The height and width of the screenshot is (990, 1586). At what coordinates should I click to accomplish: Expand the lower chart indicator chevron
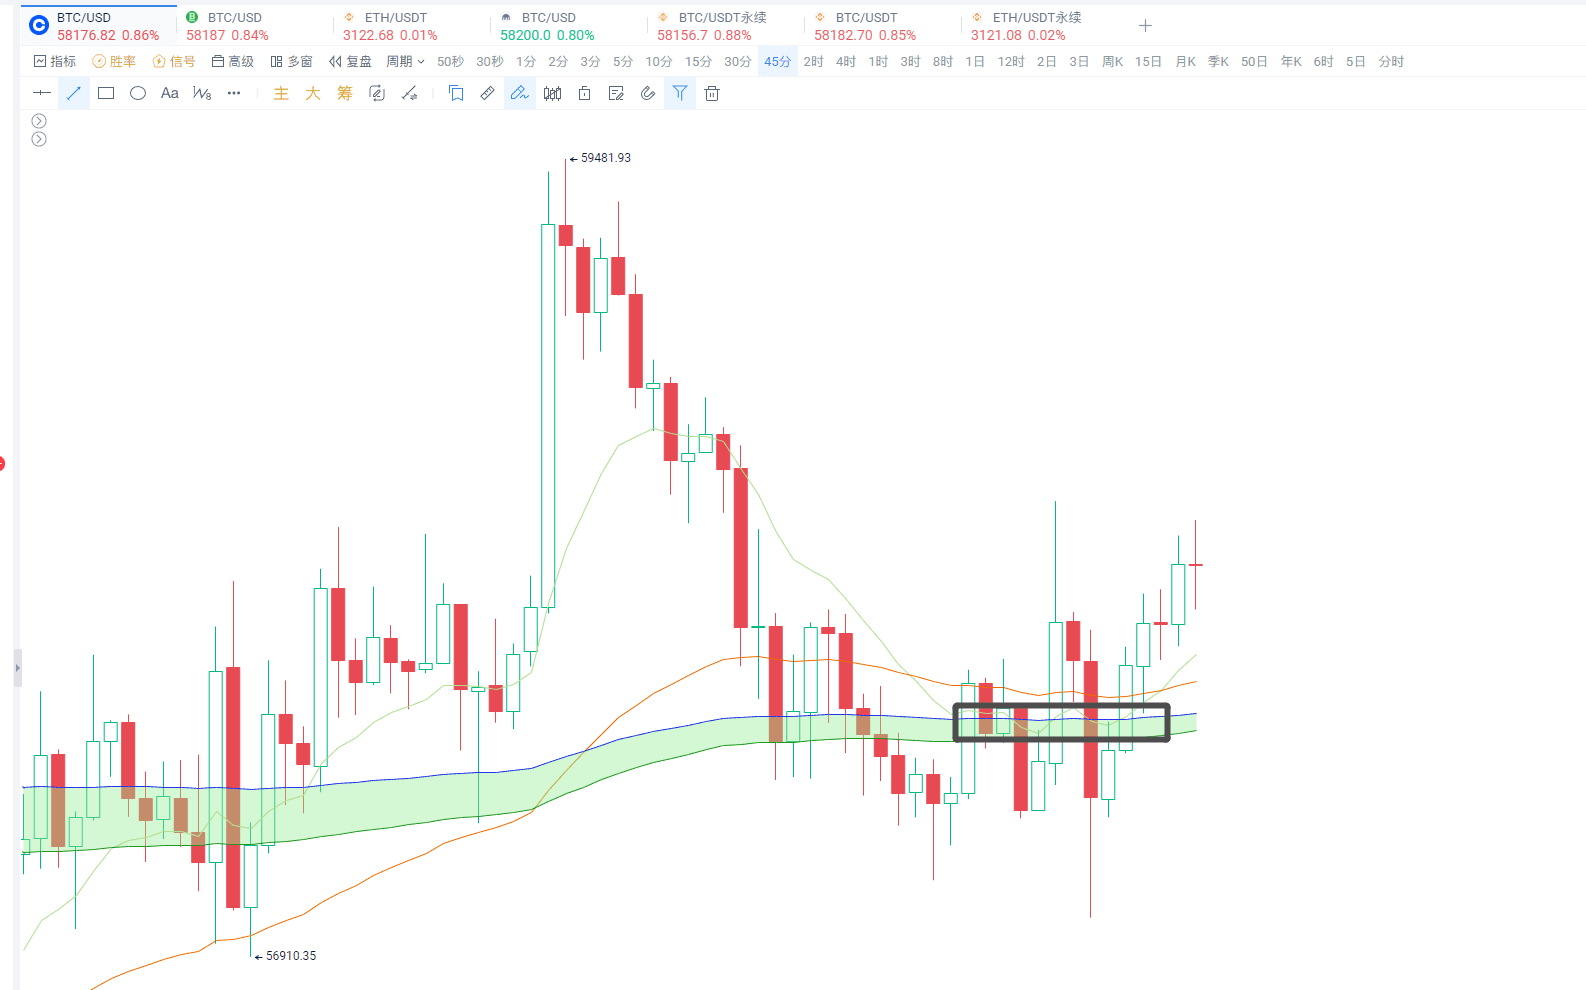click(39, 139)
